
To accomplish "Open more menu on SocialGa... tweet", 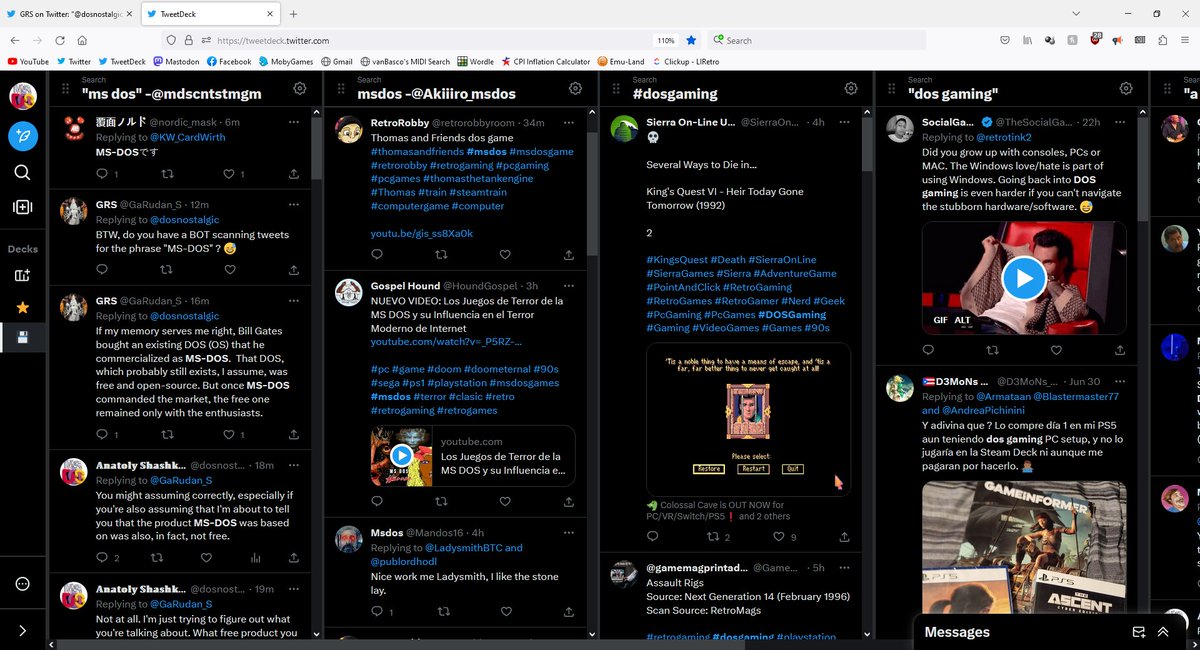I will click(1120, 122).
